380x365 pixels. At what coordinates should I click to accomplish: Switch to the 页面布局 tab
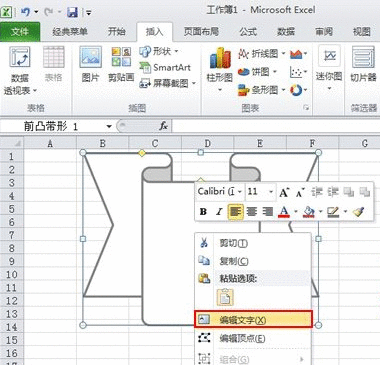(x=201, y=32)
